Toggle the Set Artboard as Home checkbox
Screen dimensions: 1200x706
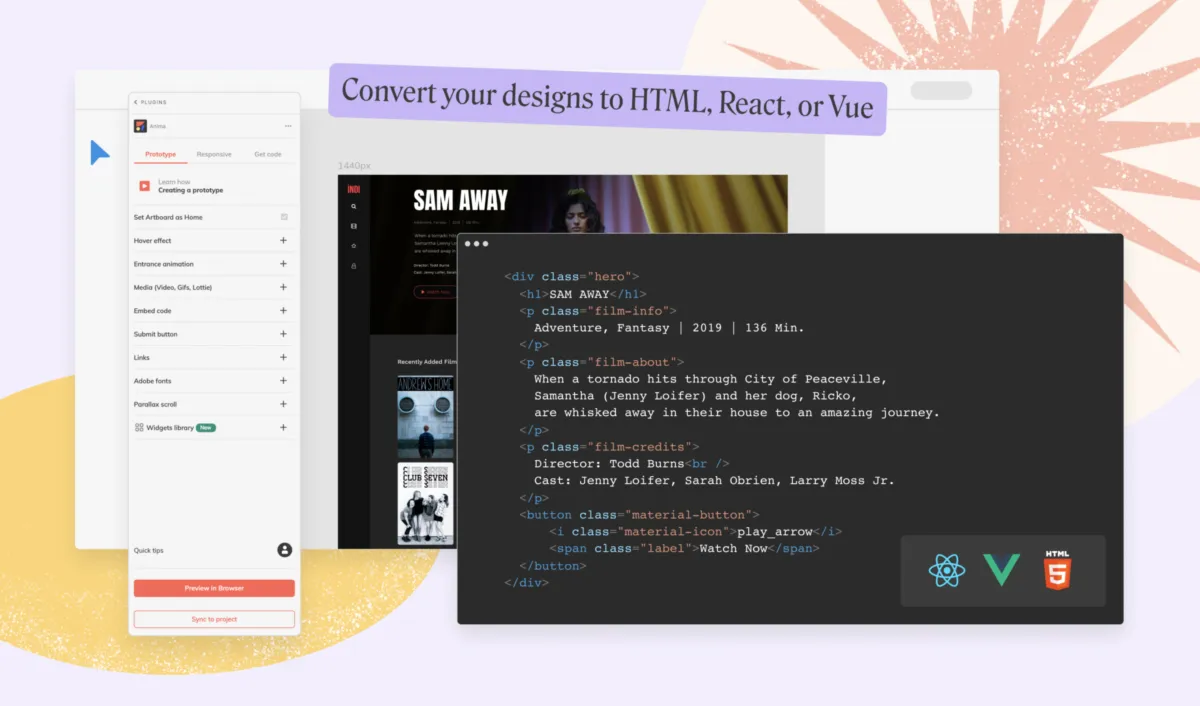284,217
